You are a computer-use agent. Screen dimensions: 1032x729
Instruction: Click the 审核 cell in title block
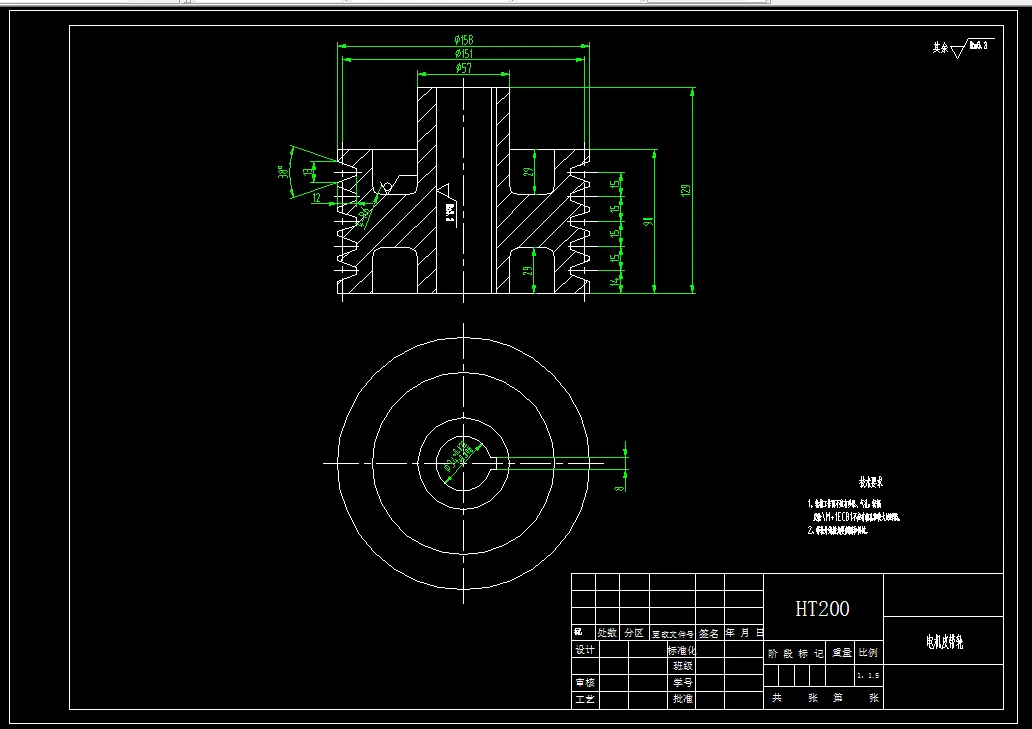(x=585, y=683)
